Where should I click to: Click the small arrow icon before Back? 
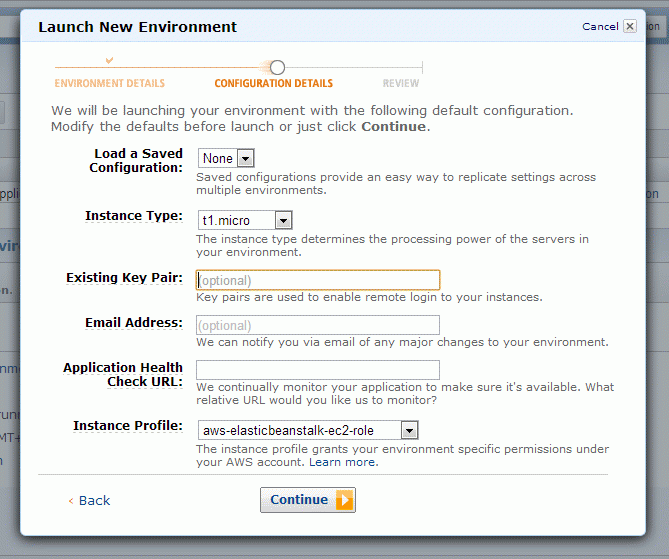[71, 501]
